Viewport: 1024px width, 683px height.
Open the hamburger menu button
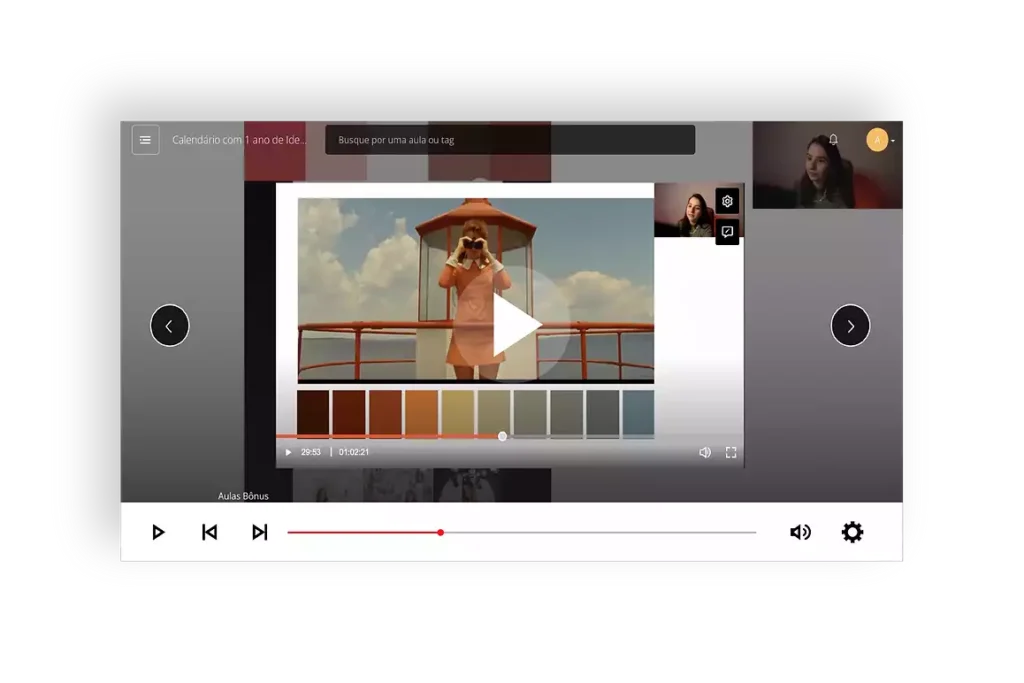(x=145, y=140)
